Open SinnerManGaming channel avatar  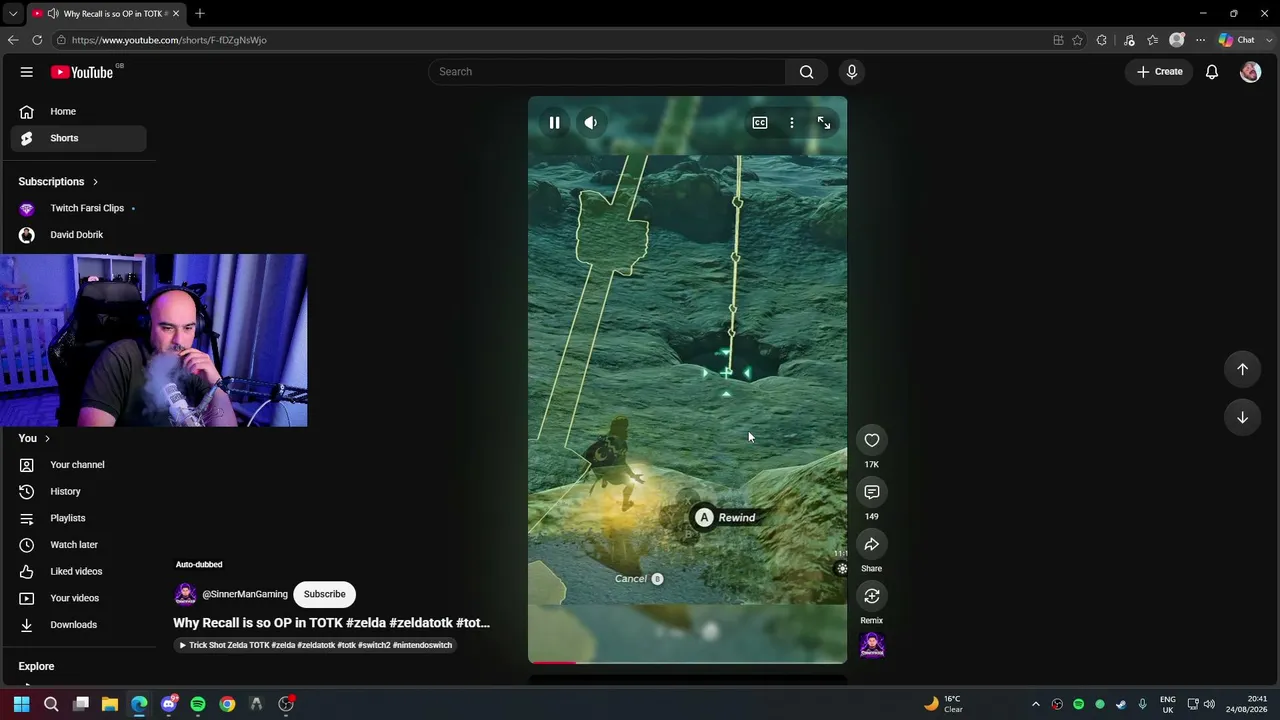pos(185,594)
